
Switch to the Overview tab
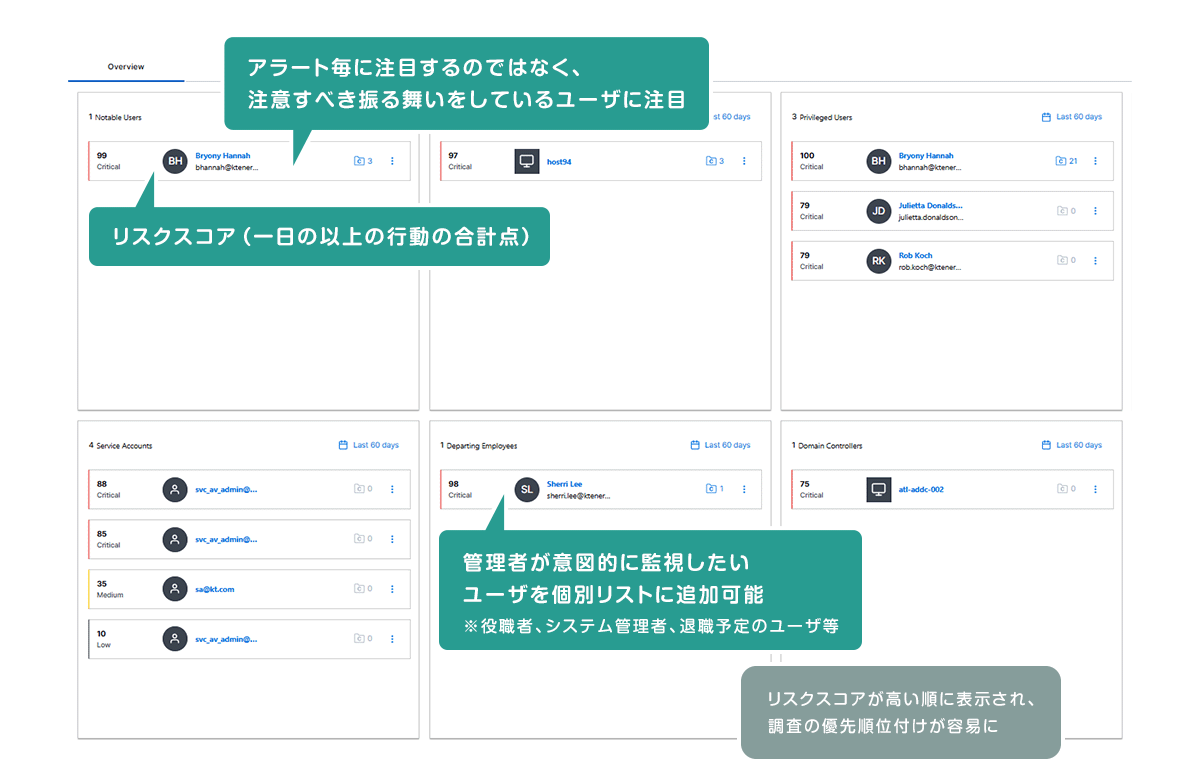click(x=126, y=67)
